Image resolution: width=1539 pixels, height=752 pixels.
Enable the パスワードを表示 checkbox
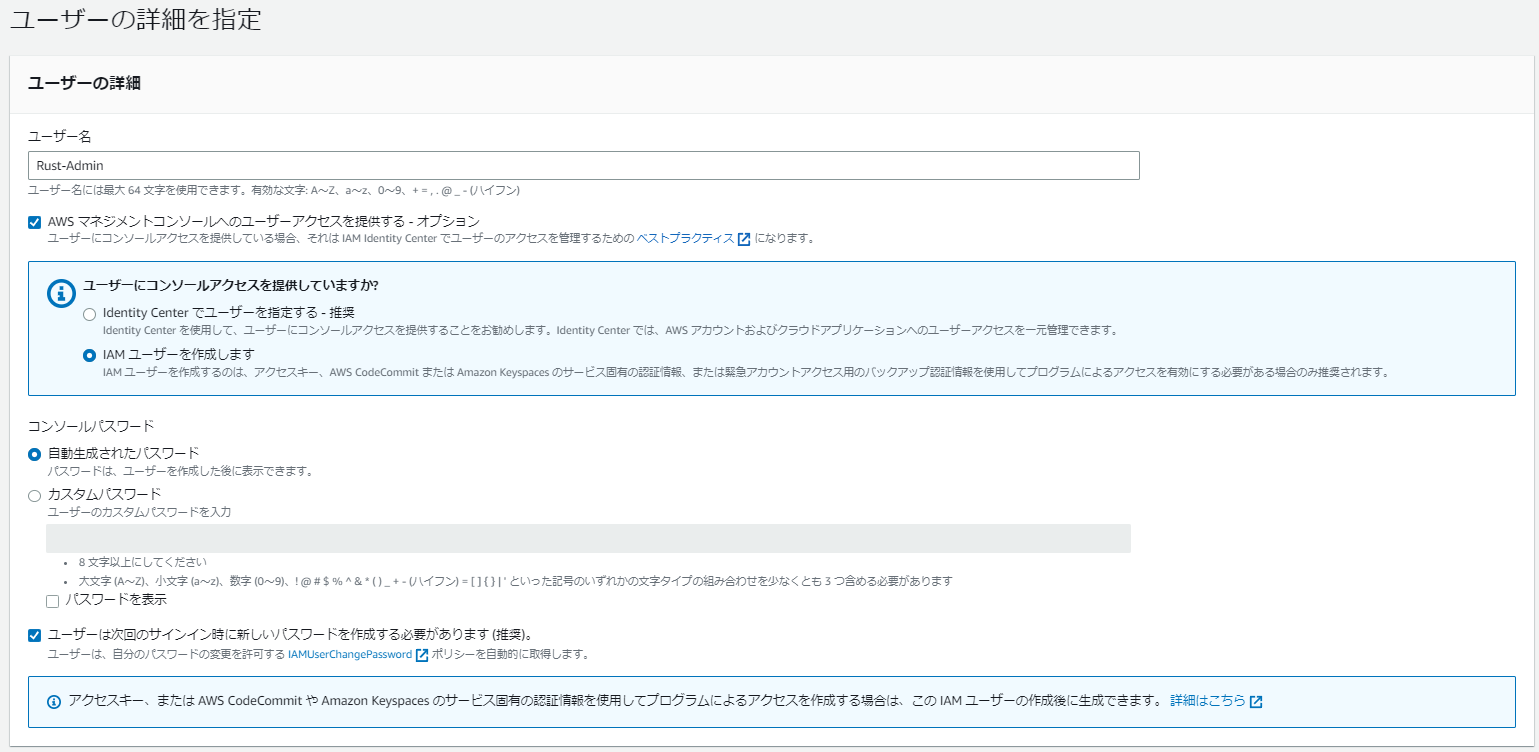coord(53,601)
